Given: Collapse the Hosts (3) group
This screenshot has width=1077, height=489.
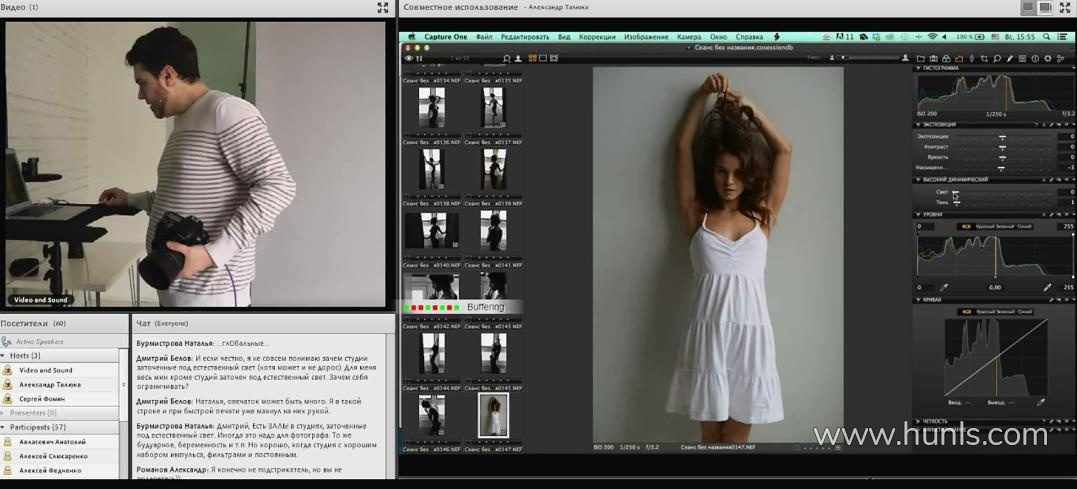Looking at the screenshot, I should click(x=4, y=356).
